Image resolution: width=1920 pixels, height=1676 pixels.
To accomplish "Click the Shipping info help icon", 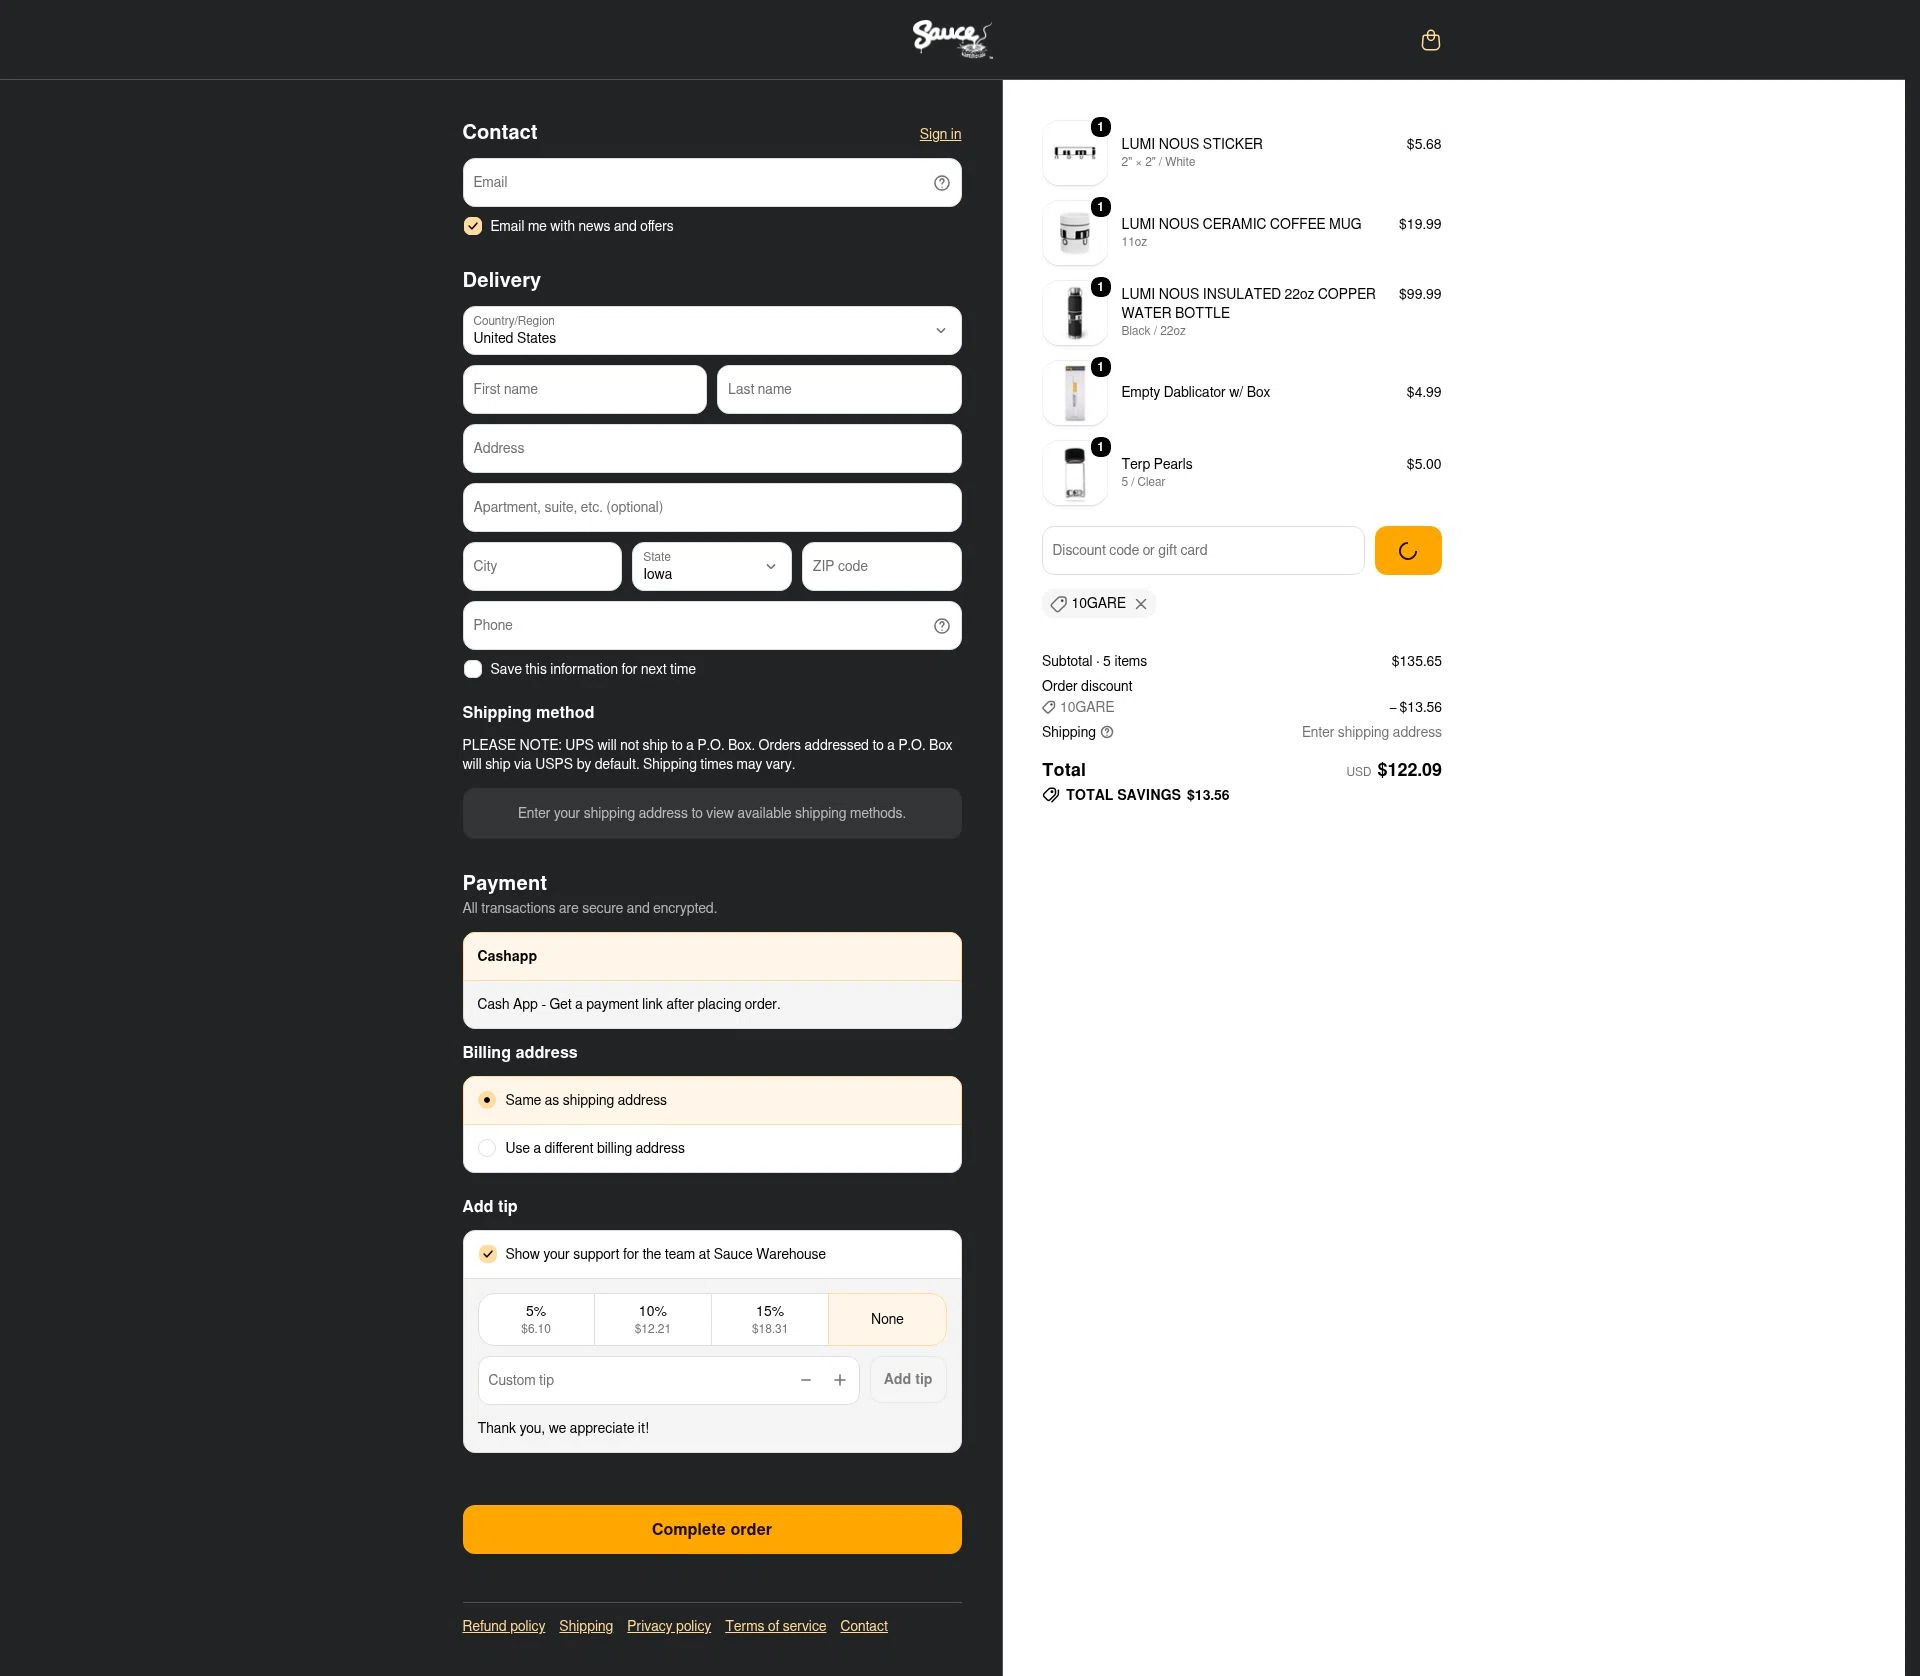I will pos(1107,732).
